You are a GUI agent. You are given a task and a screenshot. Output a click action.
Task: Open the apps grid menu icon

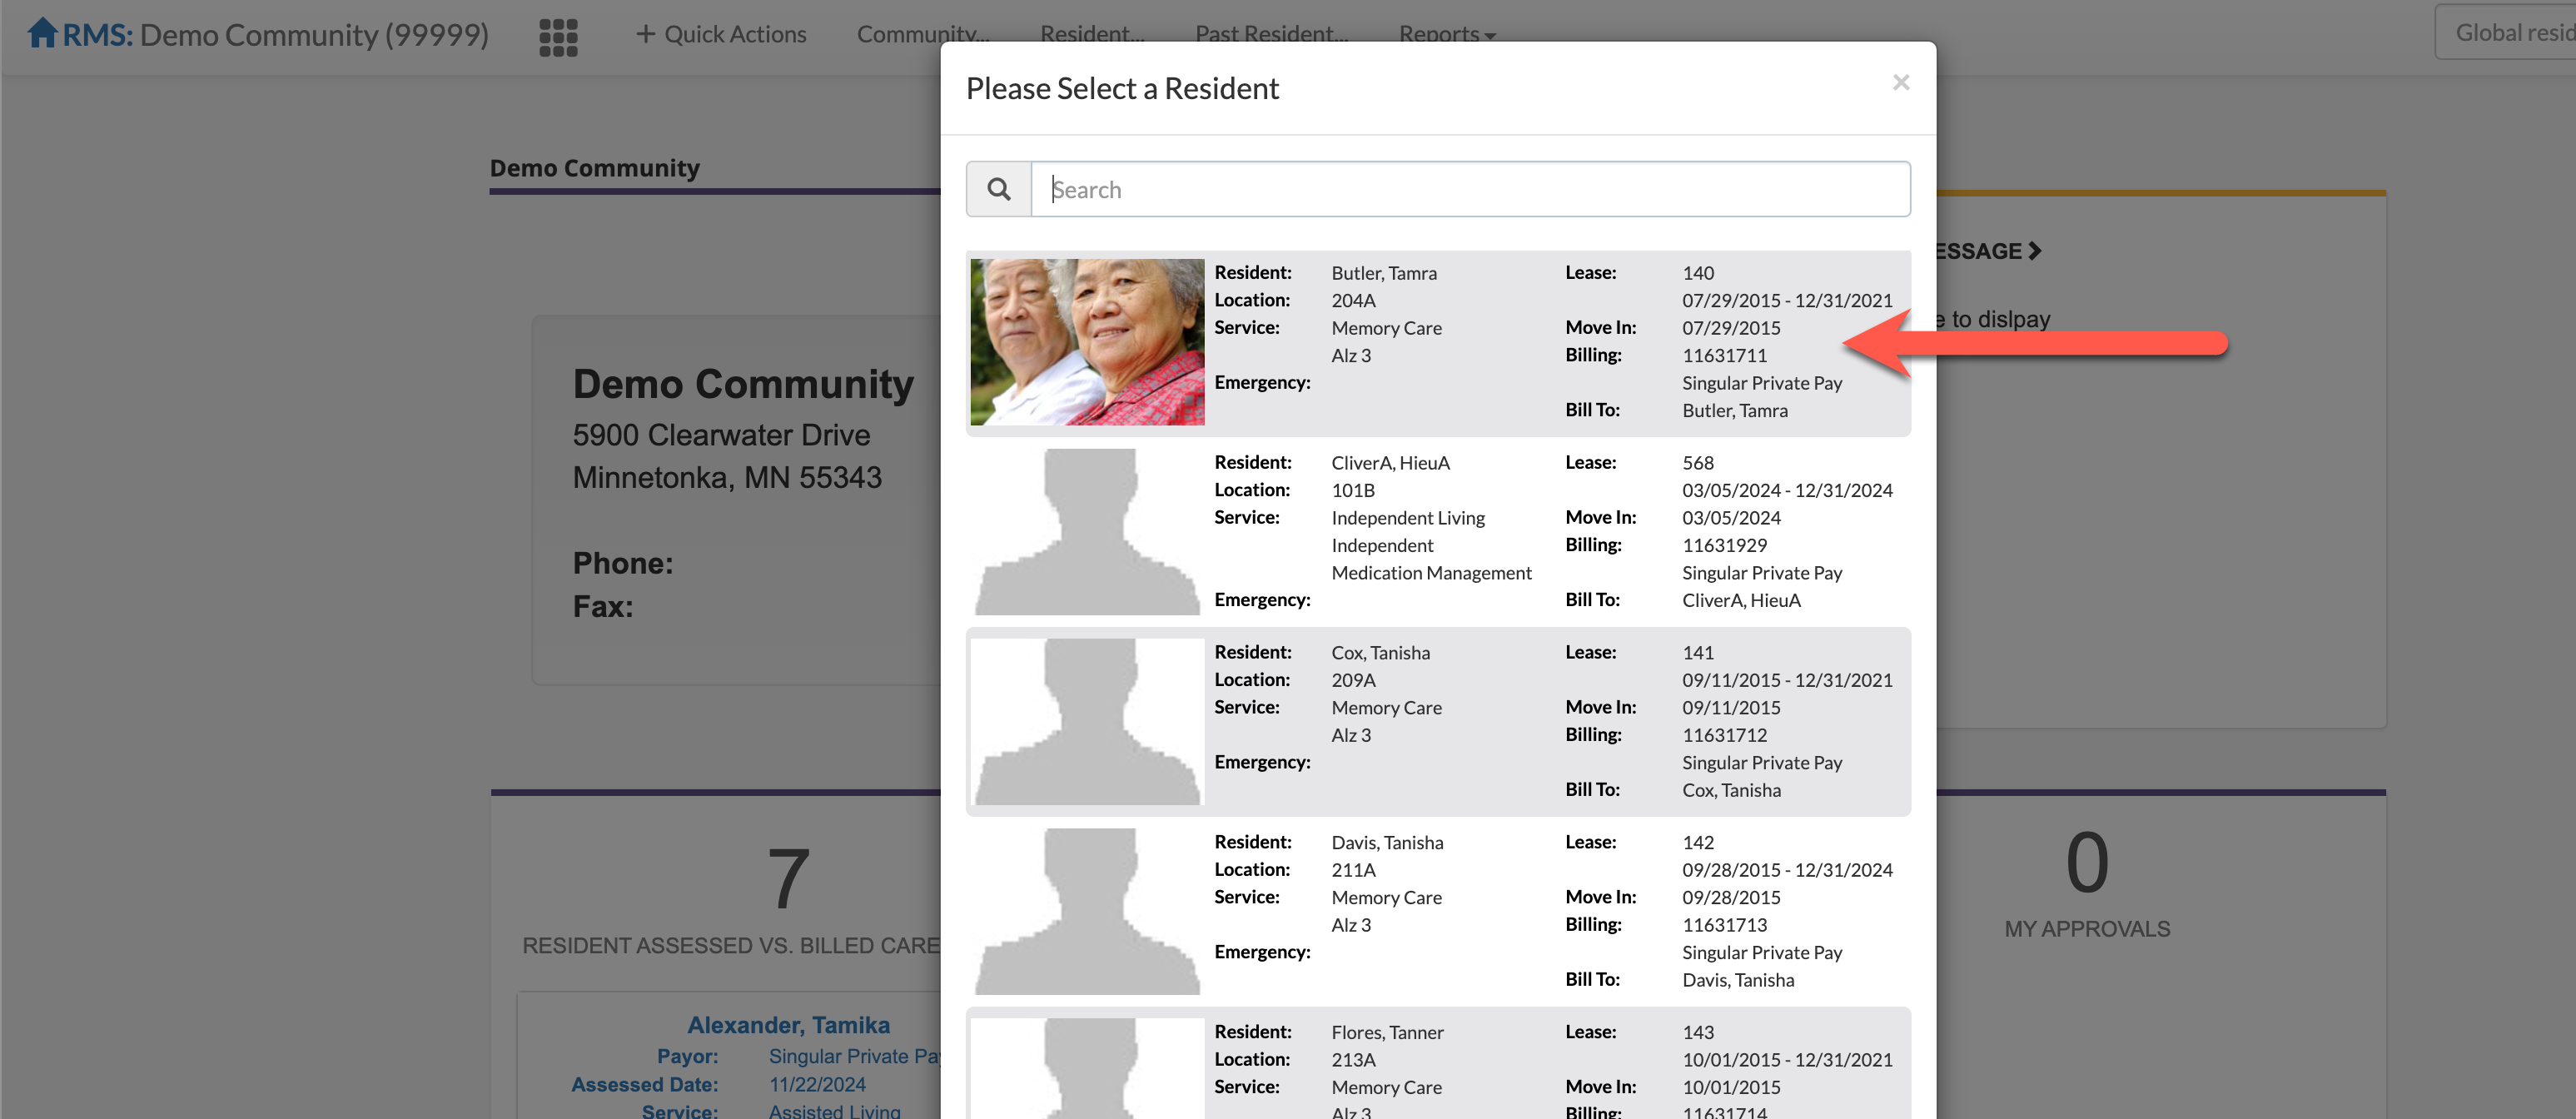pyautogui.click(x=558, y=37)
